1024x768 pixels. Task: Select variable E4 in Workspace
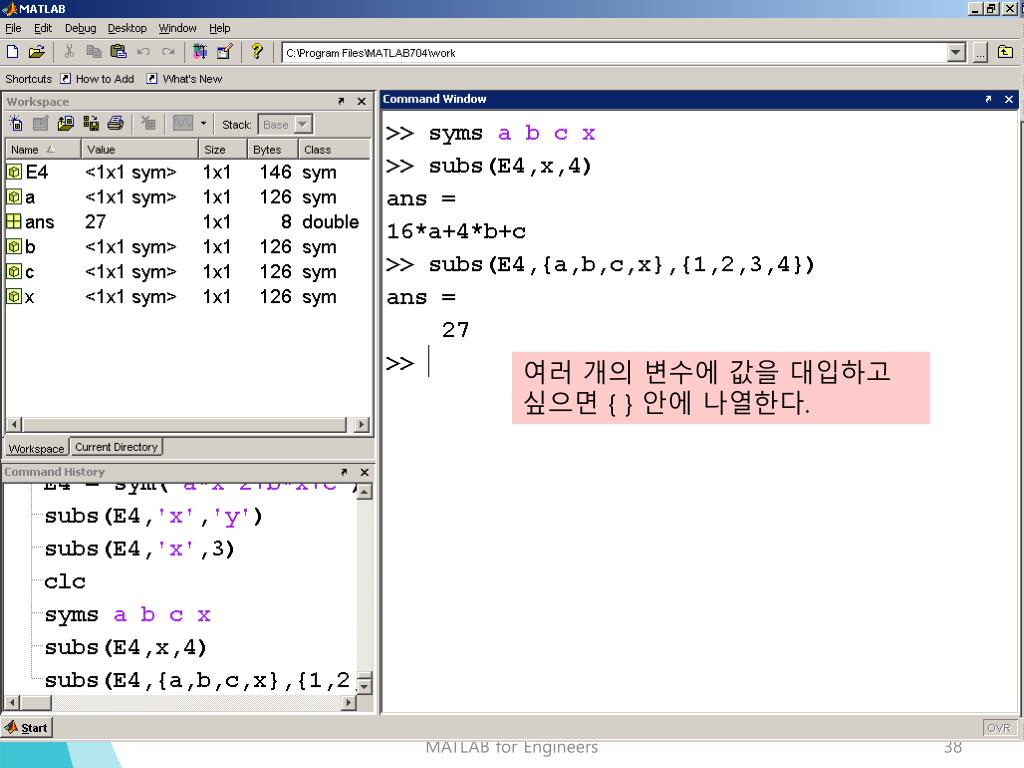(x=188, y=172)
